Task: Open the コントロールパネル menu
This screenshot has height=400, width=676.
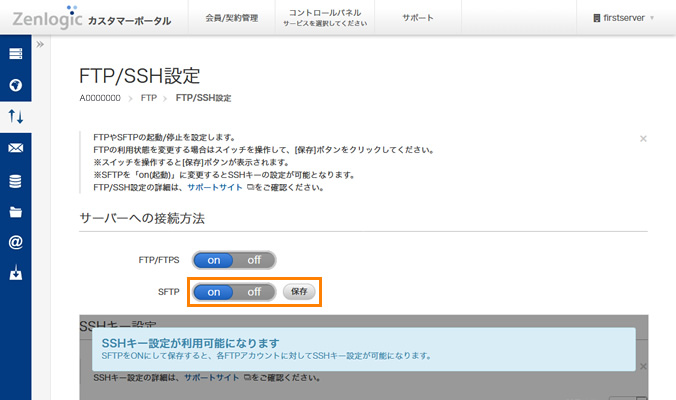Action: (x=325, y=18)
